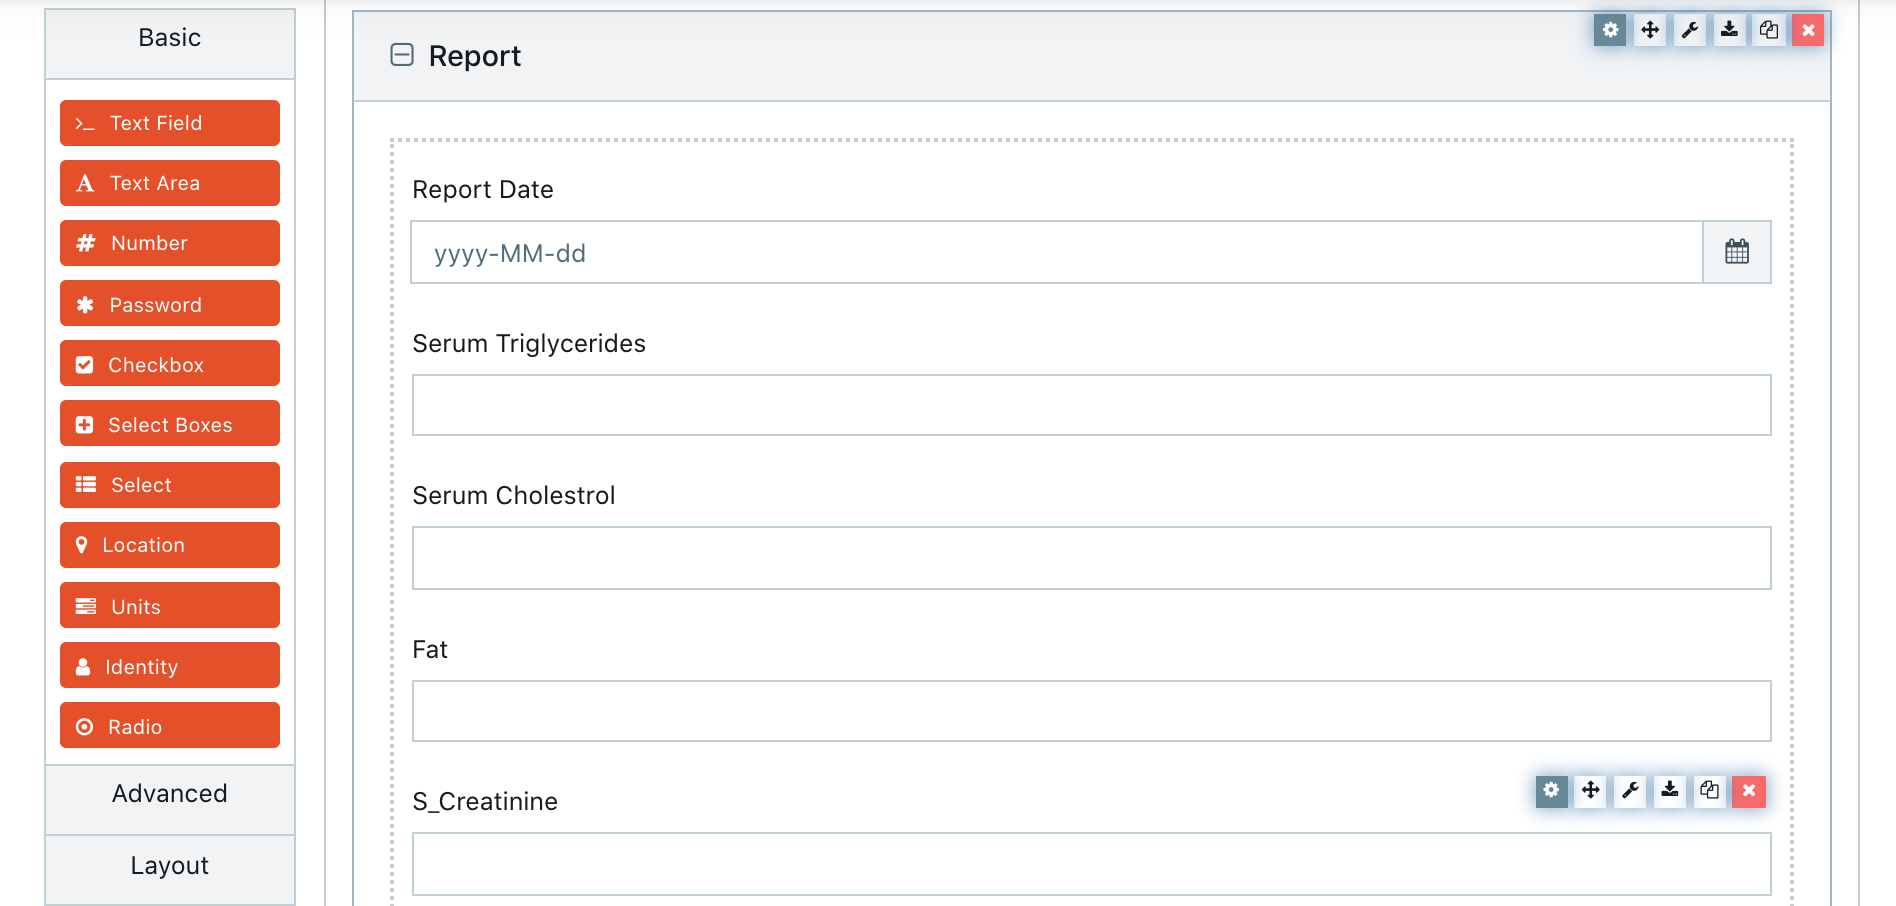Click the Report Date input field
Image resolution: width=1896 pixels, height=906 pixels.
pyautogui.click(x=1057, y=252)
